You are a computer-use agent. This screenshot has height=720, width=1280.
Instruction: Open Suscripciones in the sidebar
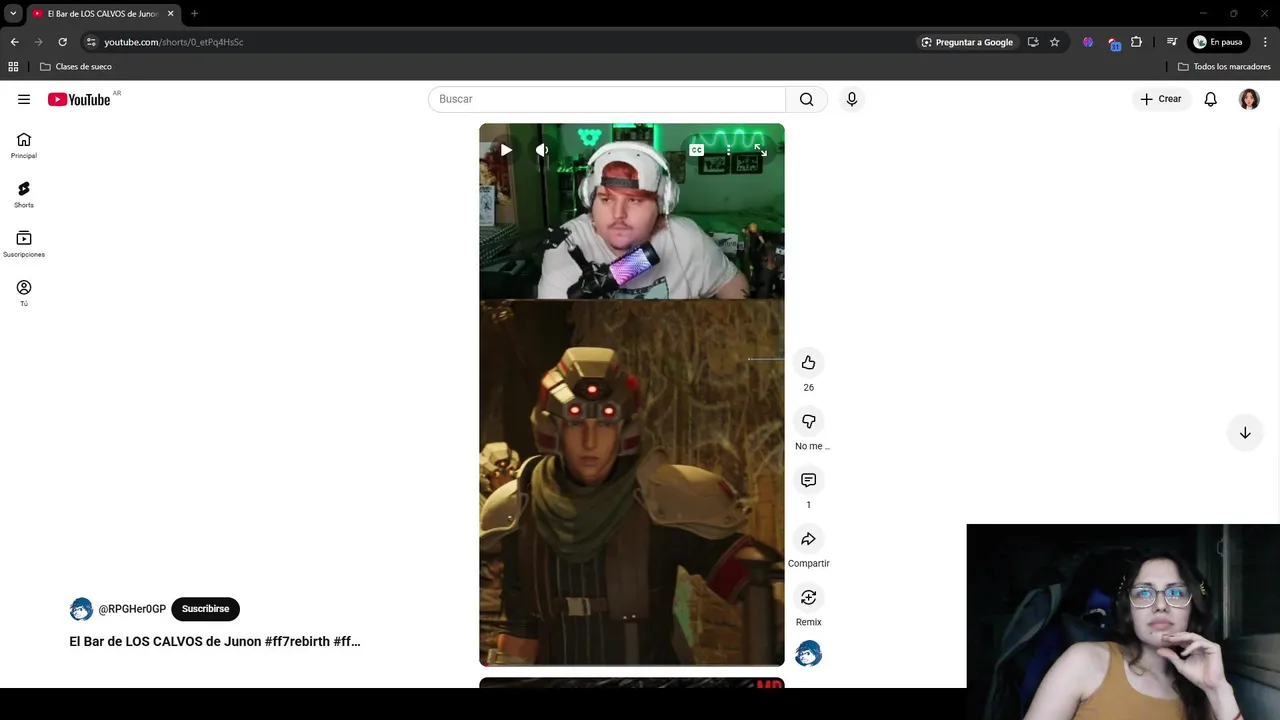point(24,244)
